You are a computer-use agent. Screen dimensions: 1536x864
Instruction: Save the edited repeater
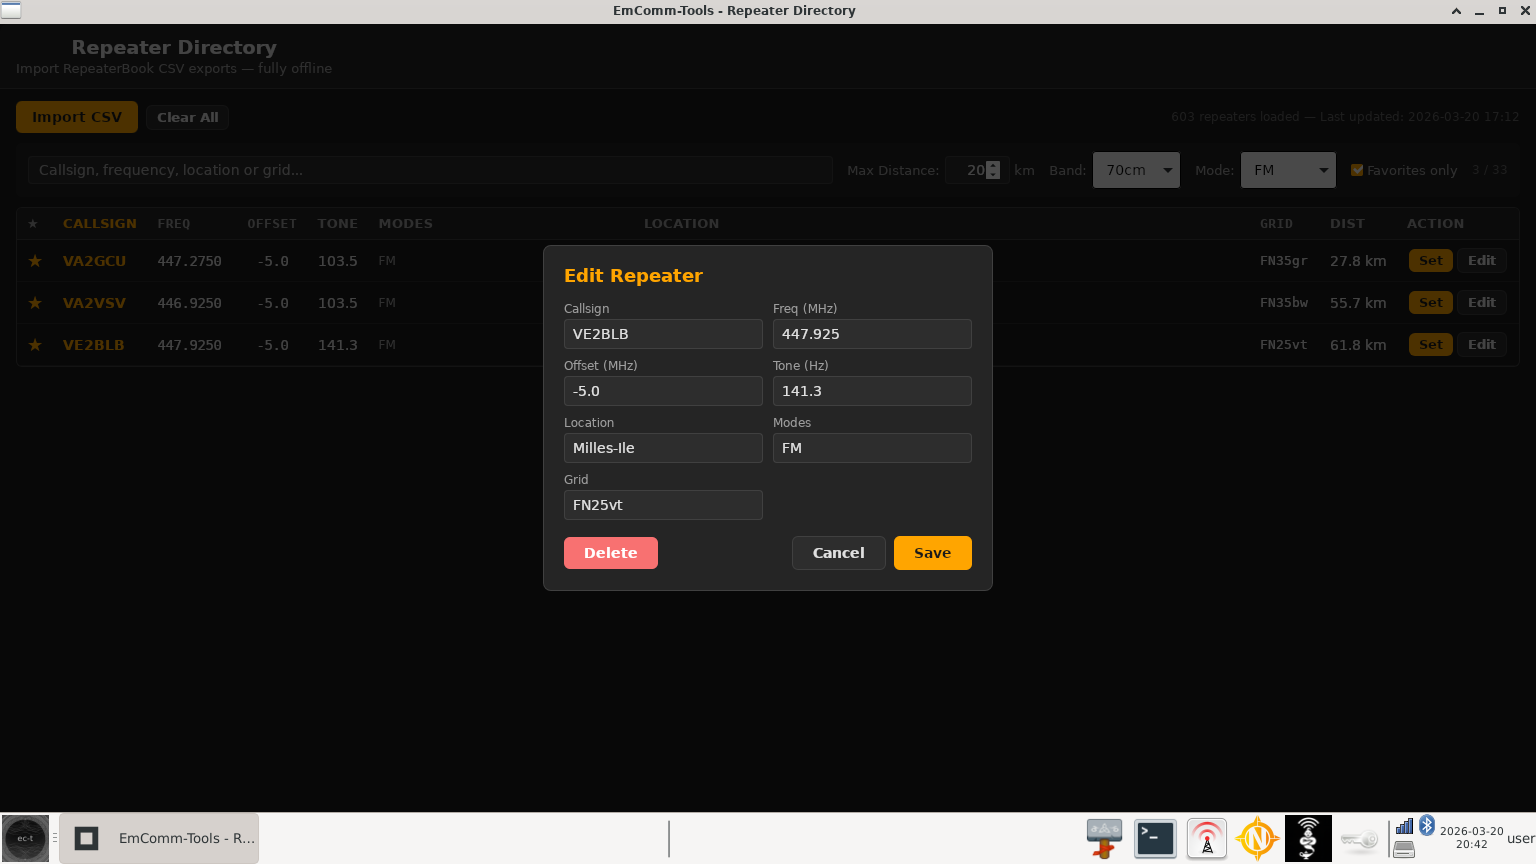pyautogui.click(x=932, y=553)
